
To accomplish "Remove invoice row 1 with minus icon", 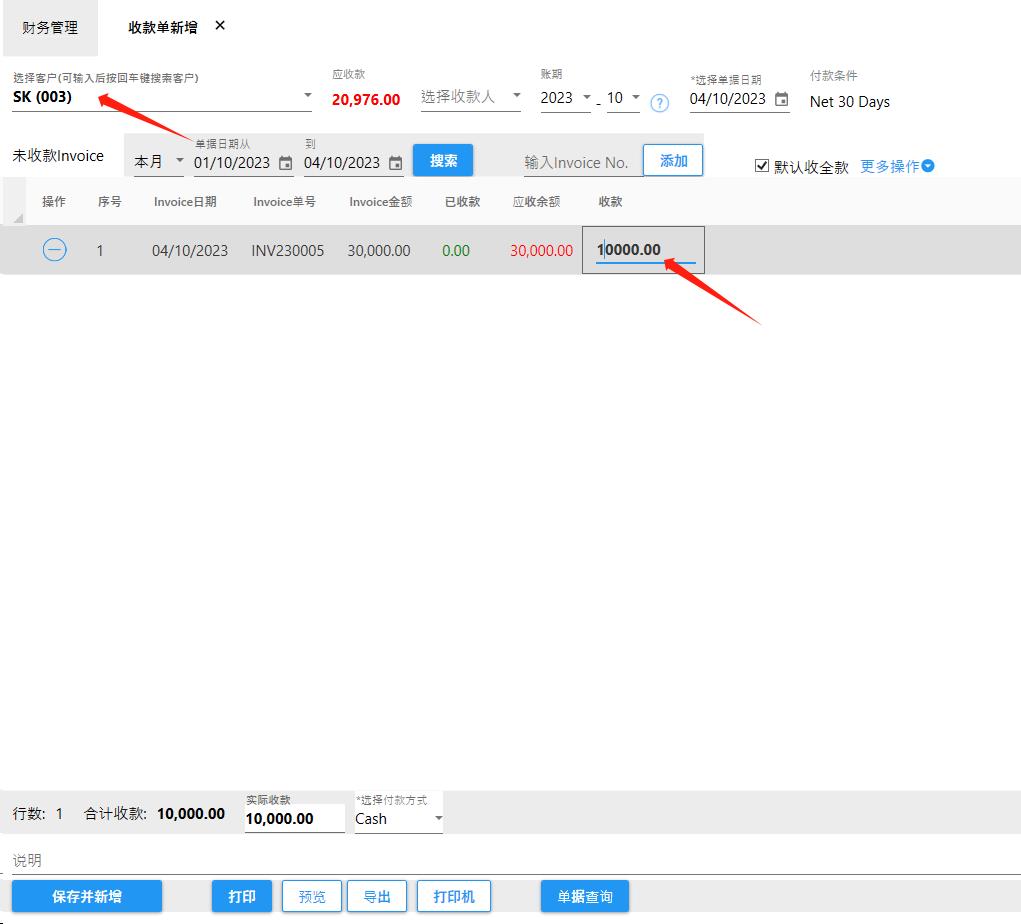I will pos(55,250).
